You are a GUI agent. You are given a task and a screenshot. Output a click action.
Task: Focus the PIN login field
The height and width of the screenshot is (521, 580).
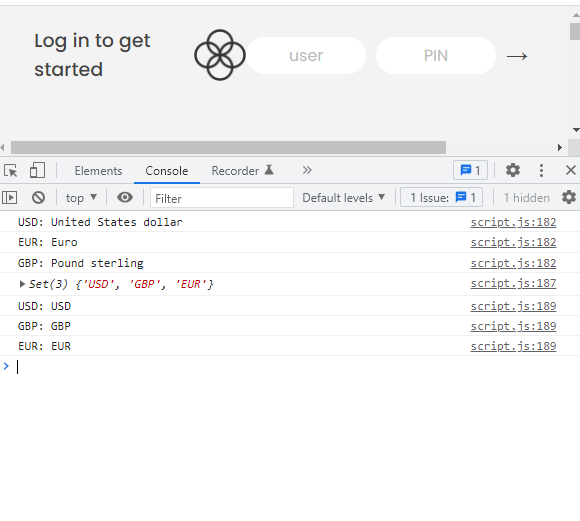coord(436,56)
